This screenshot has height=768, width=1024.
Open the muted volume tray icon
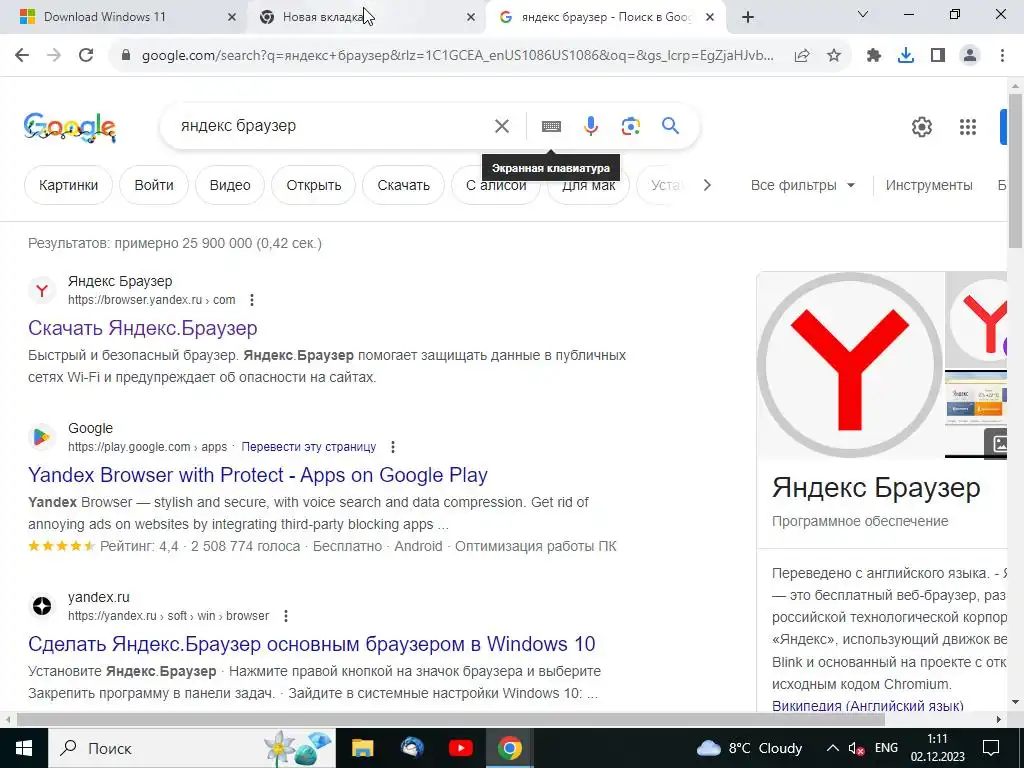[856, 748]
